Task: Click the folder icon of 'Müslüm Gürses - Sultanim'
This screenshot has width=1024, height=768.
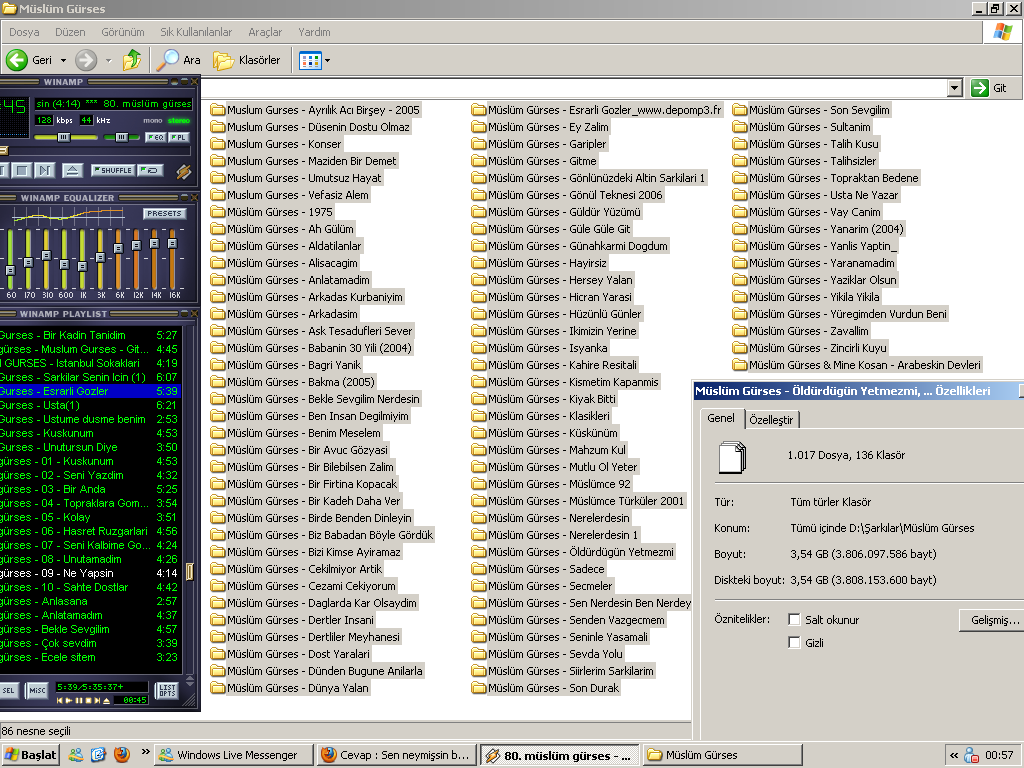Action: (x=740, y=127)
